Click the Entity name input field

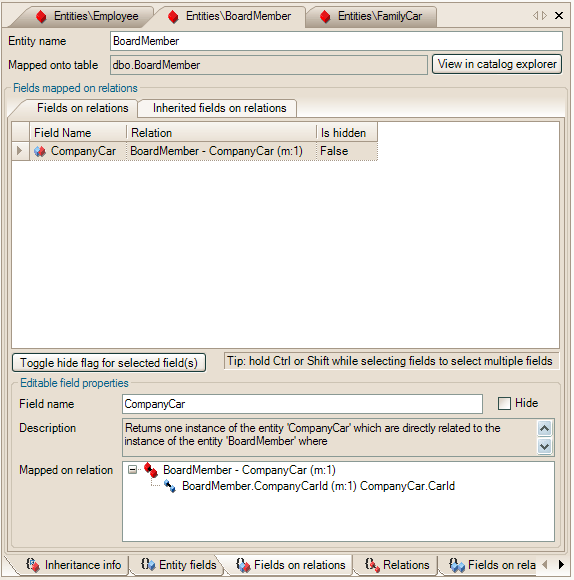[x=336, y=41]
